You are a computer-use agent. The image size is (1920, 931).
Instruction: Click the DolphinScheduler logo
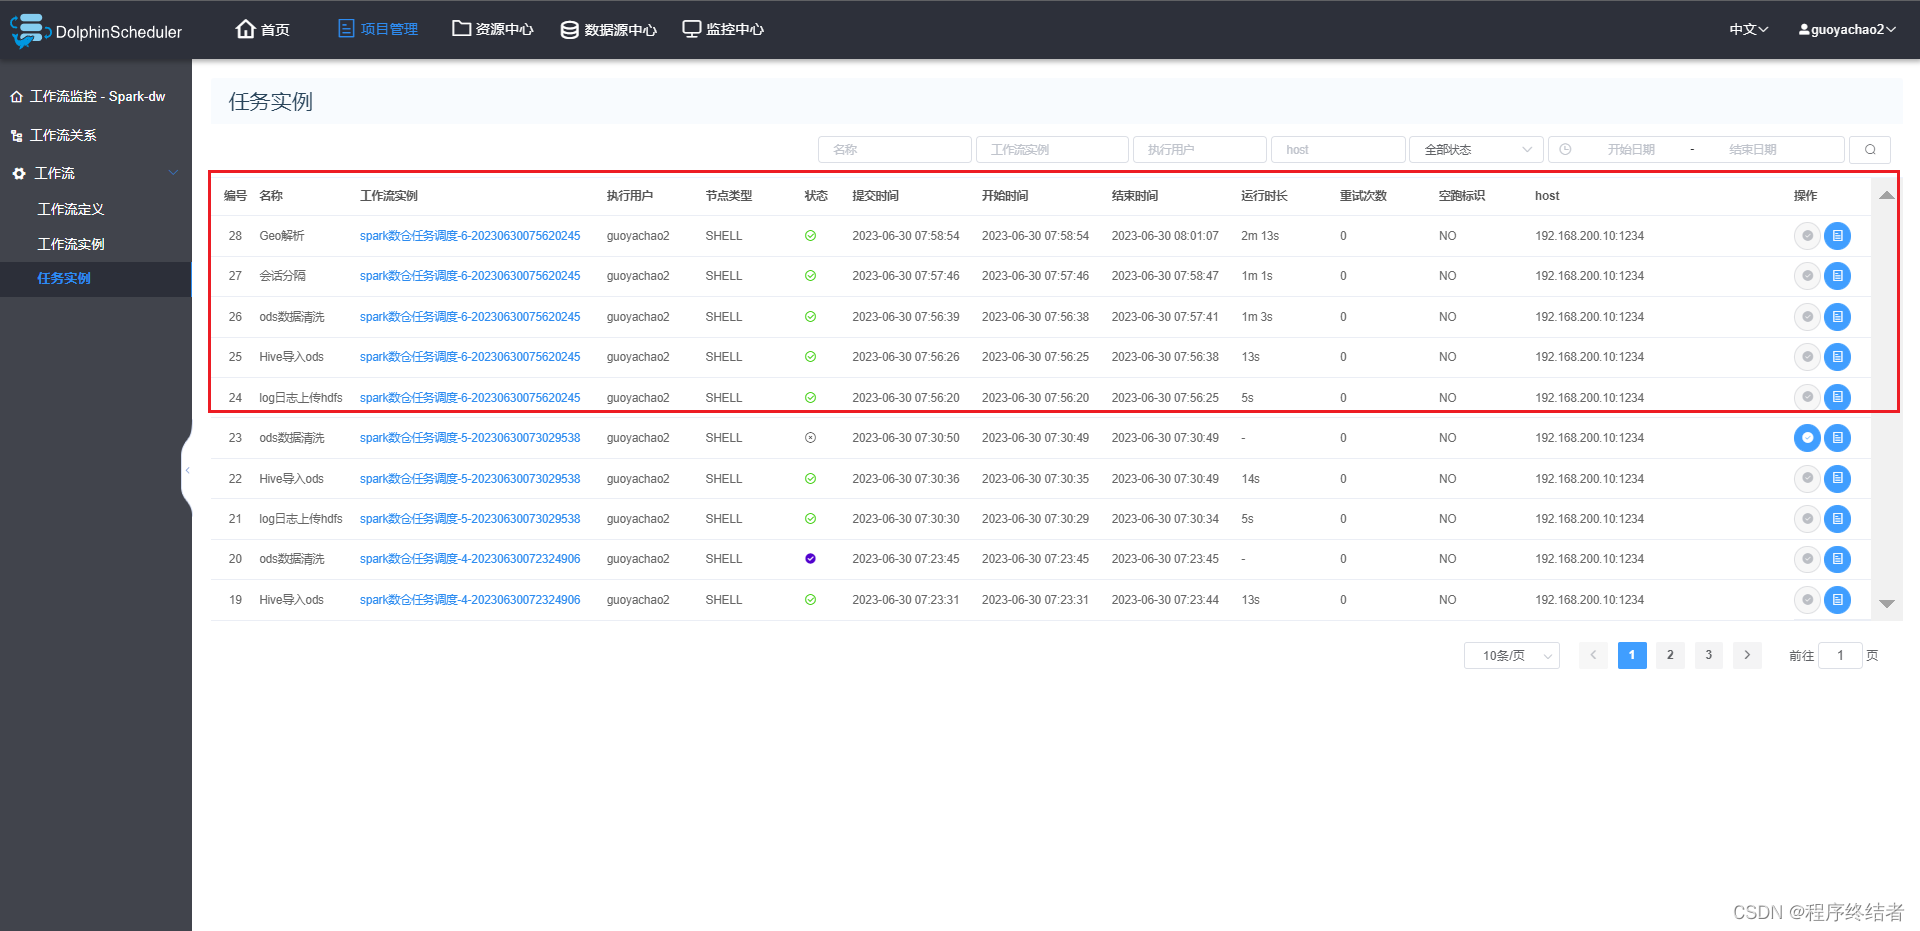point(96,31)
